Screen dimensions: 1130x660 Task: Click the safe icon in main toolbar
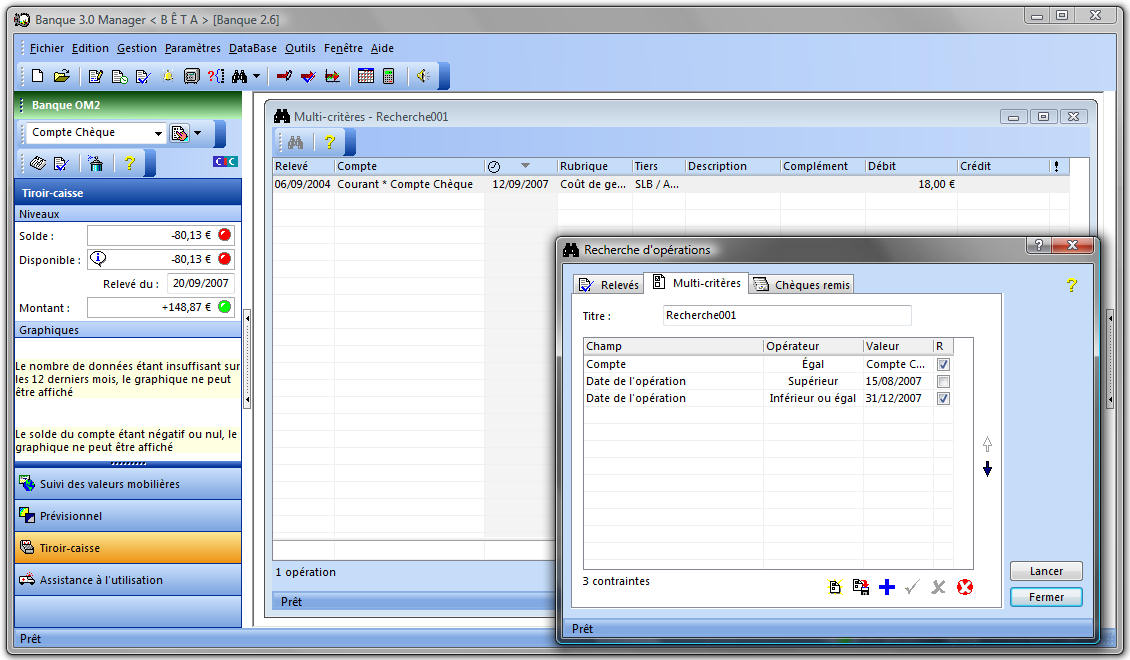click(191, 76)
